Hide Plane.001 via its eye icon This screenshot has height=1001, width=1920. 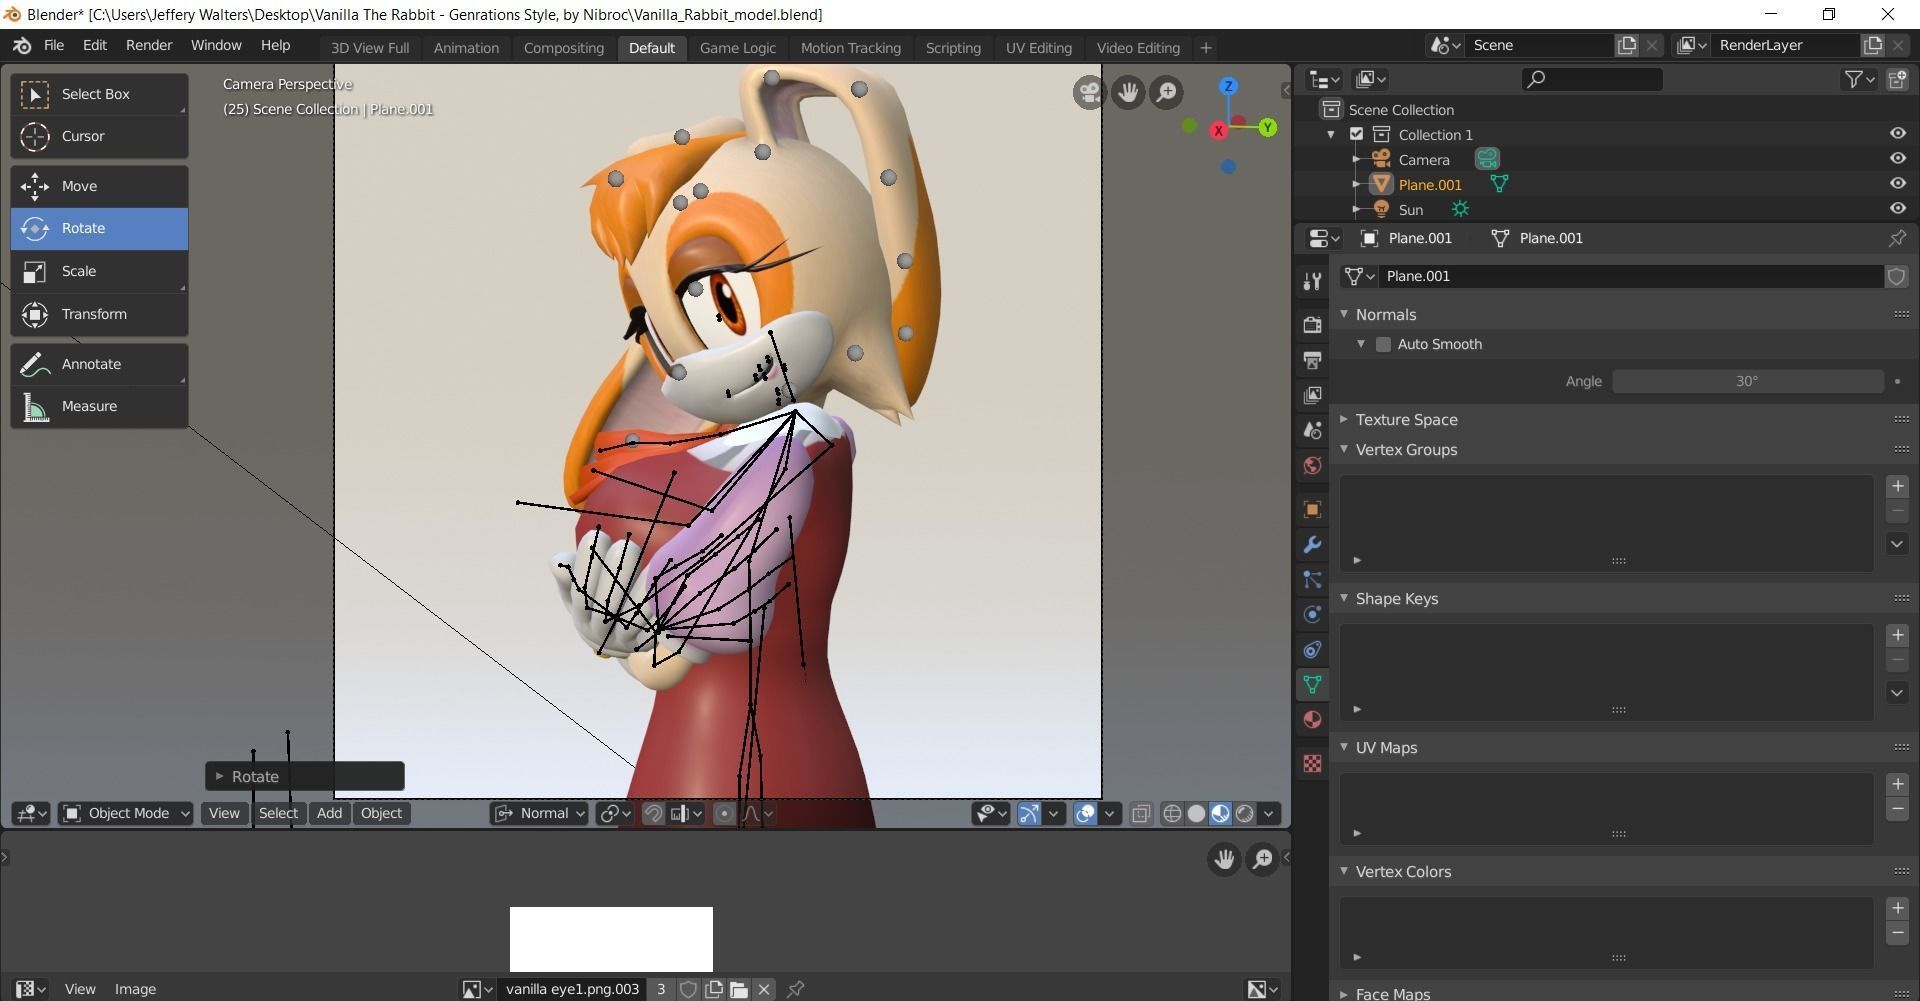1897,183
